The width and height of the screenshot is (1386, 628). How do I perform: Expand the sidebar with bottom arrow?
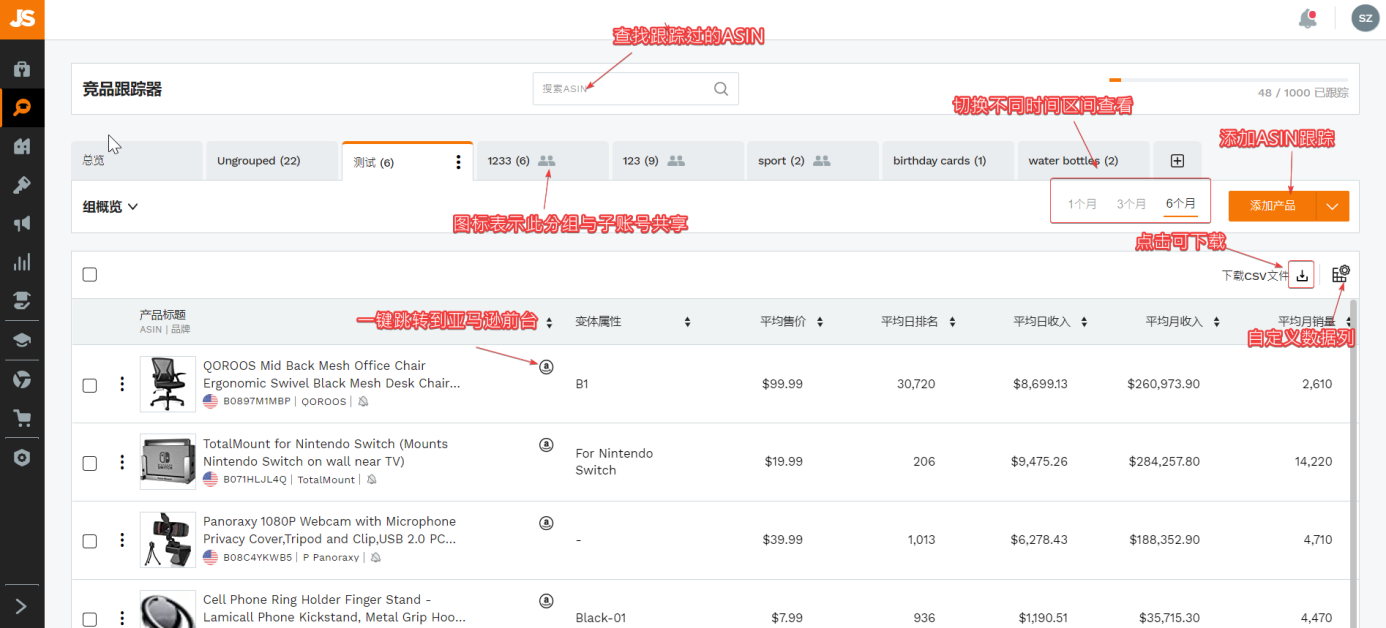click(x=22, y=606)
